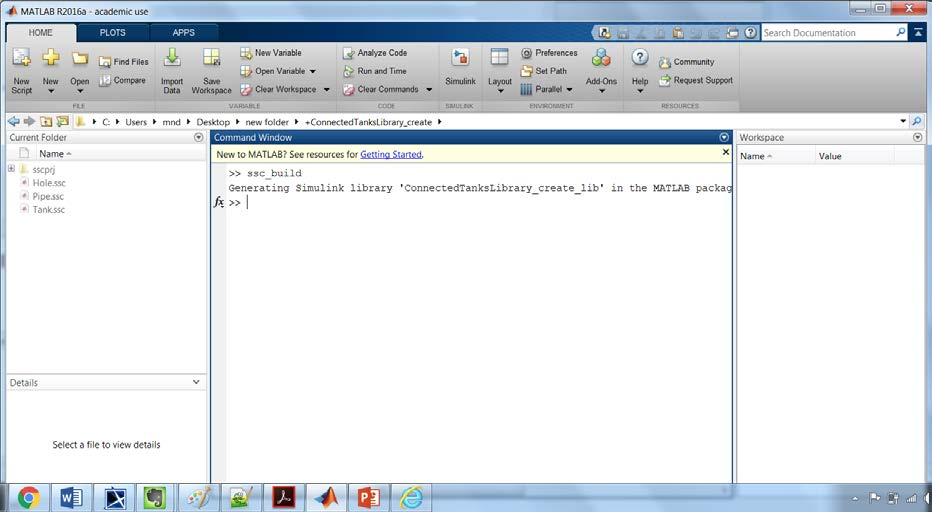Go forward using the right arrow
Image resolution: width=932 pixels, height=512 pixels.
(x=29, y=121)
